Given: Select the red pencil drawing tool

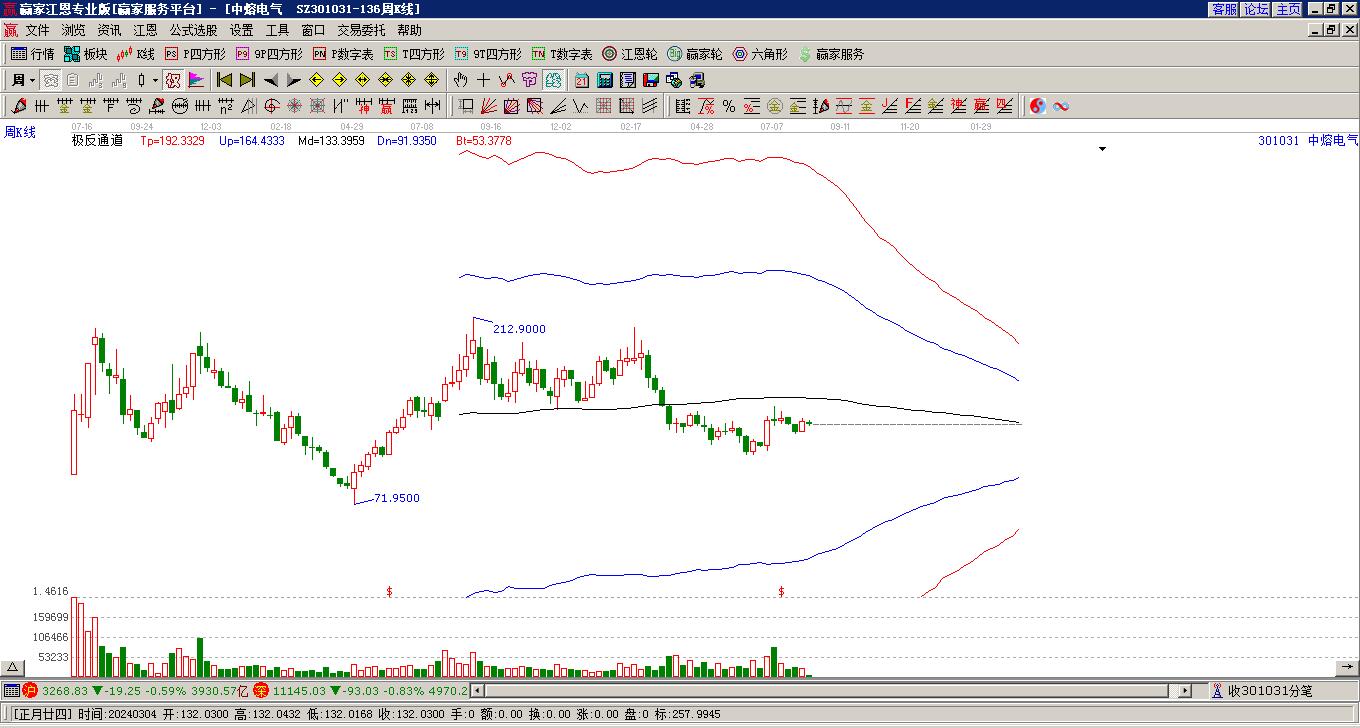Looking at the screenshot, I should pos(19,106).
